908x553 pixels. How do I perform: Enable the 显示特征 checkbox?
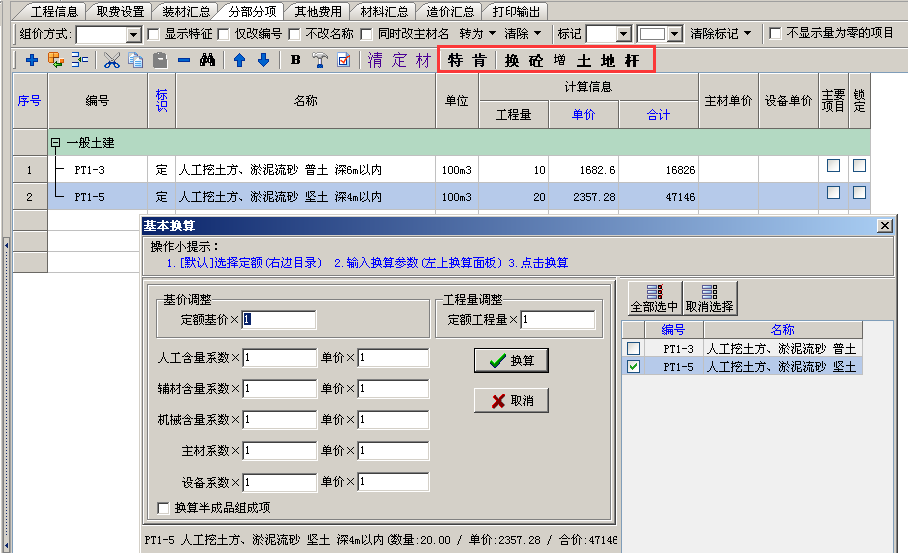154,34
